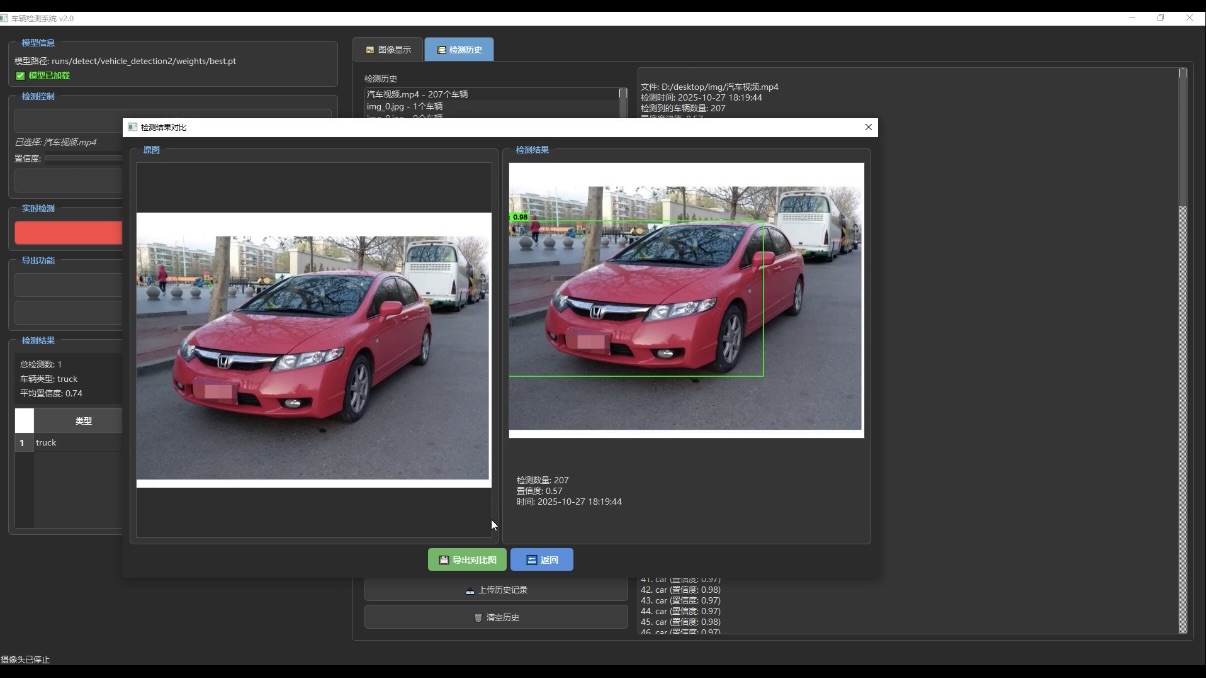Click the green 导出对比图 export button
1206x678 pixels.
[x=467, y=560]
